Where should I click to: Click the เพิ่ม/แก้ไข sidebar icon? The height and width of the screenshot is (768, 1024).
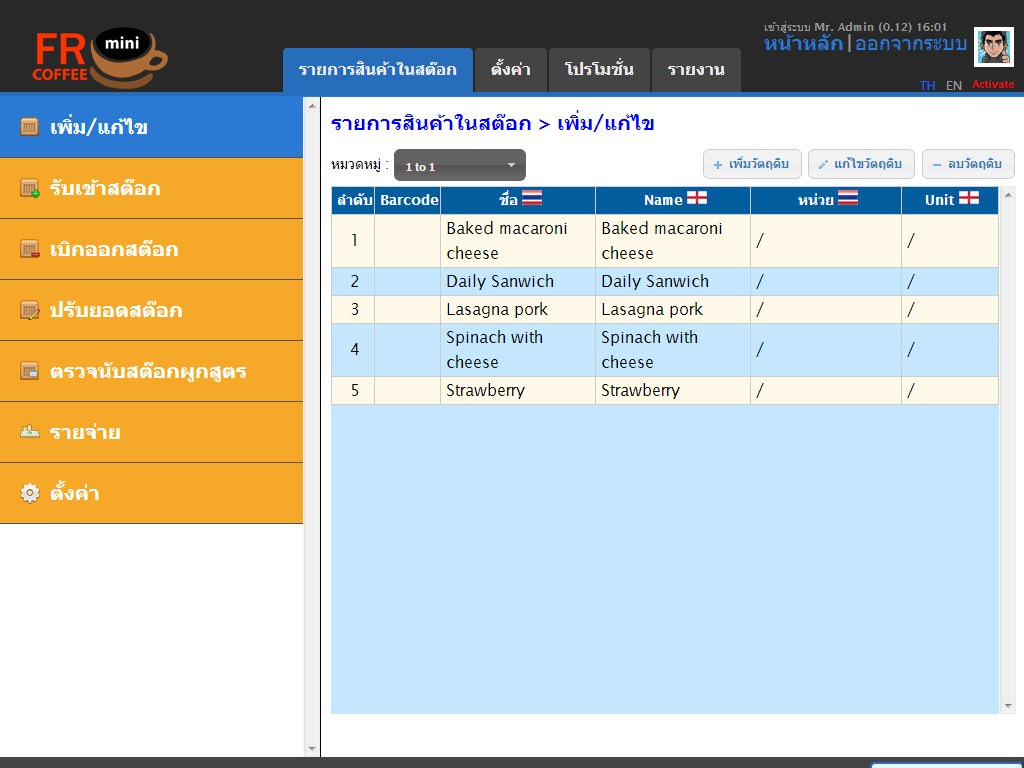tap(30, 127)
